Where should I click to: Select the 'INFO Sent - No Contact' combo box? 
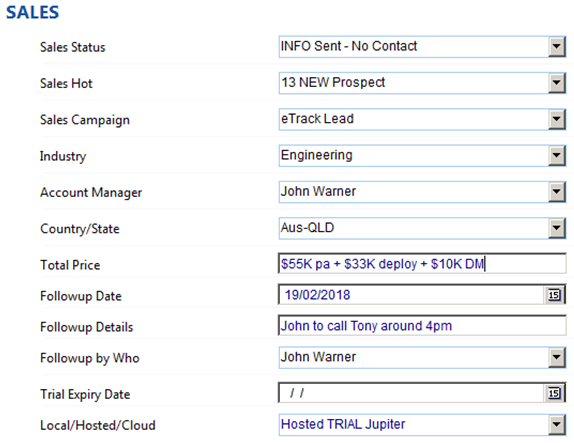coord(422,47)
